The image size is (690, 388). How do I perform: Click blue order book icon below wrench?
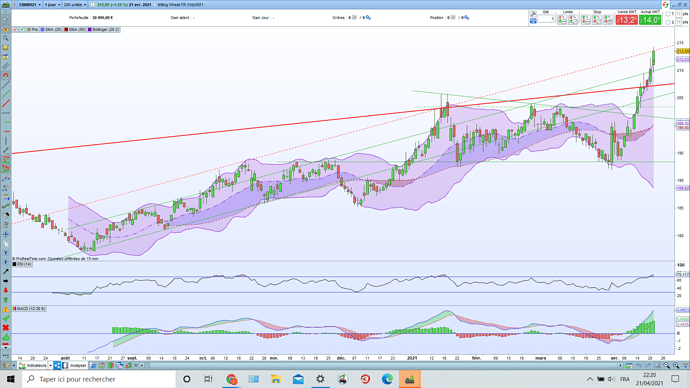tap(533, 21)
